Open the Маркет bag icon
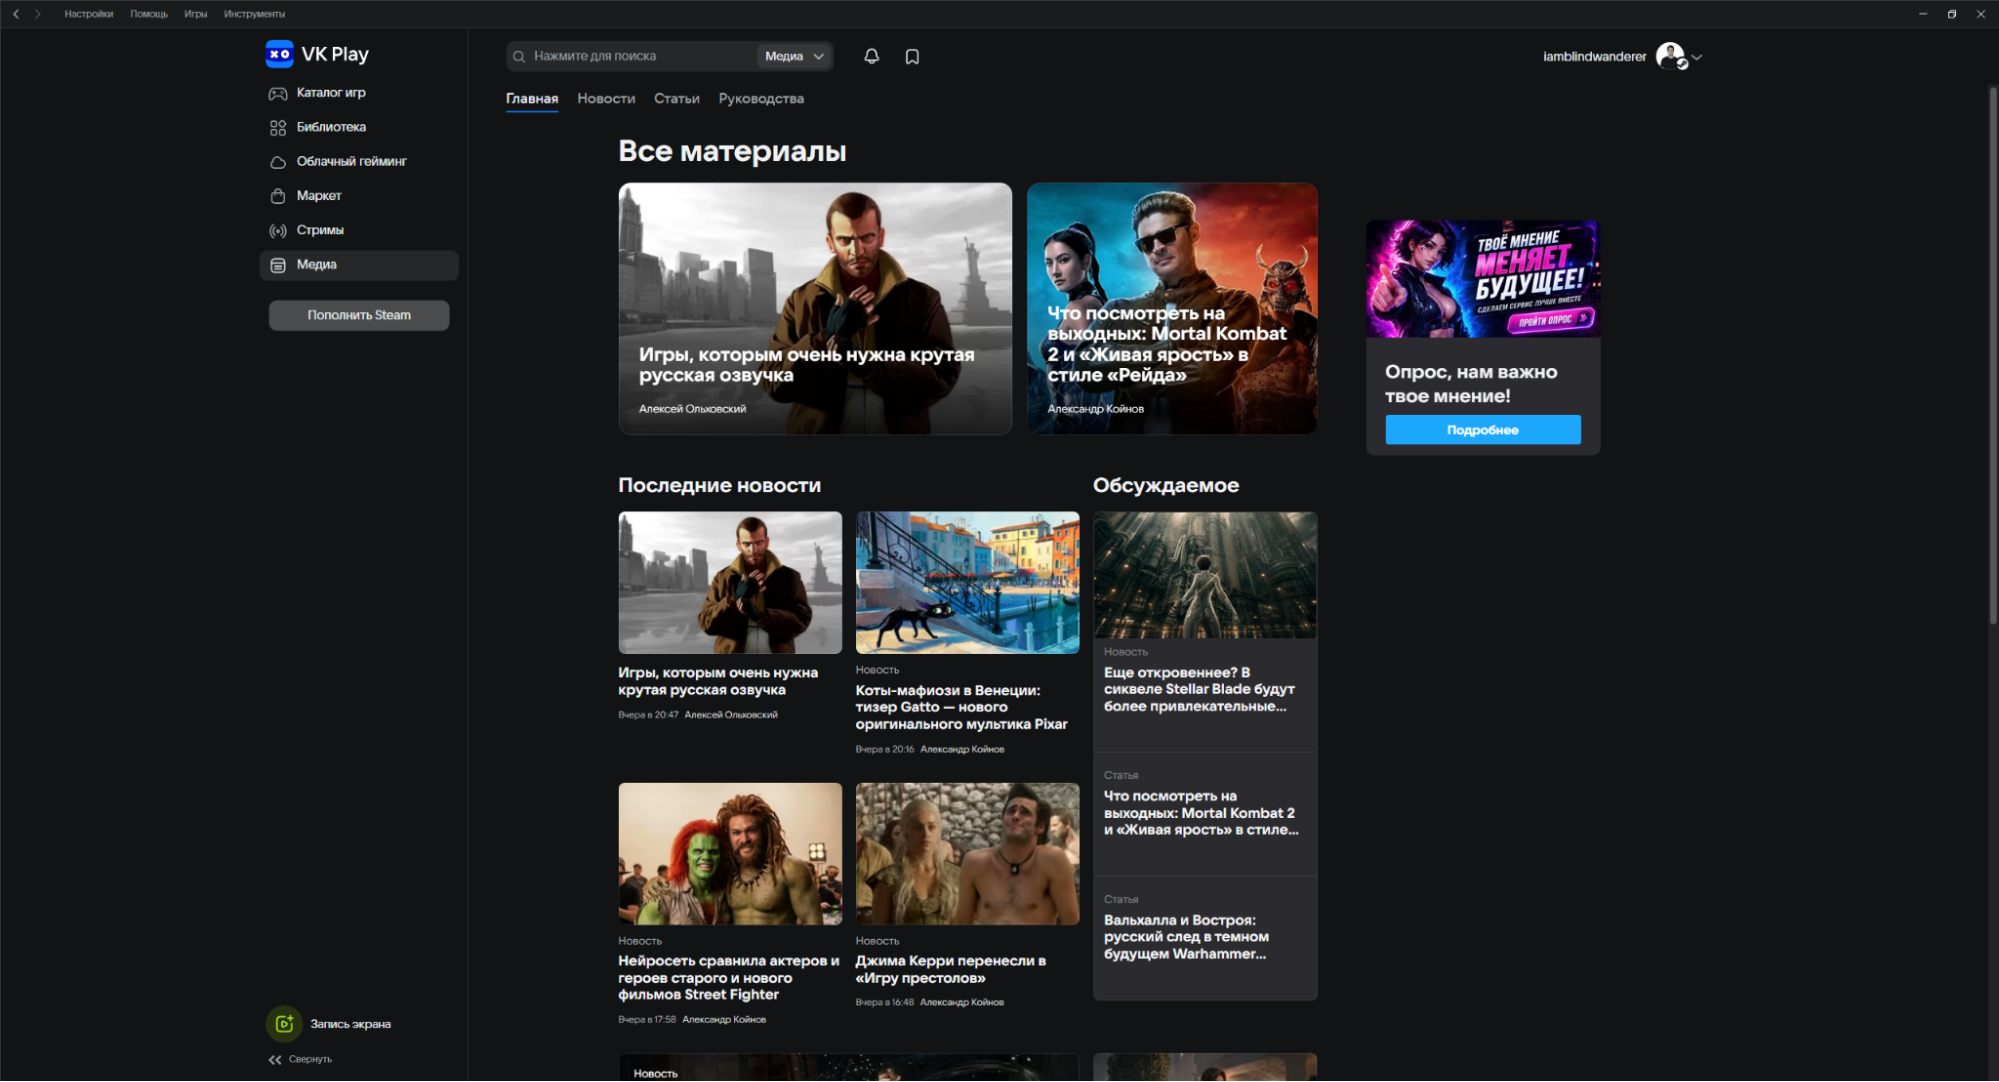The height and width of the screenshot is (1082, 1999). click(x=278, y=196)
